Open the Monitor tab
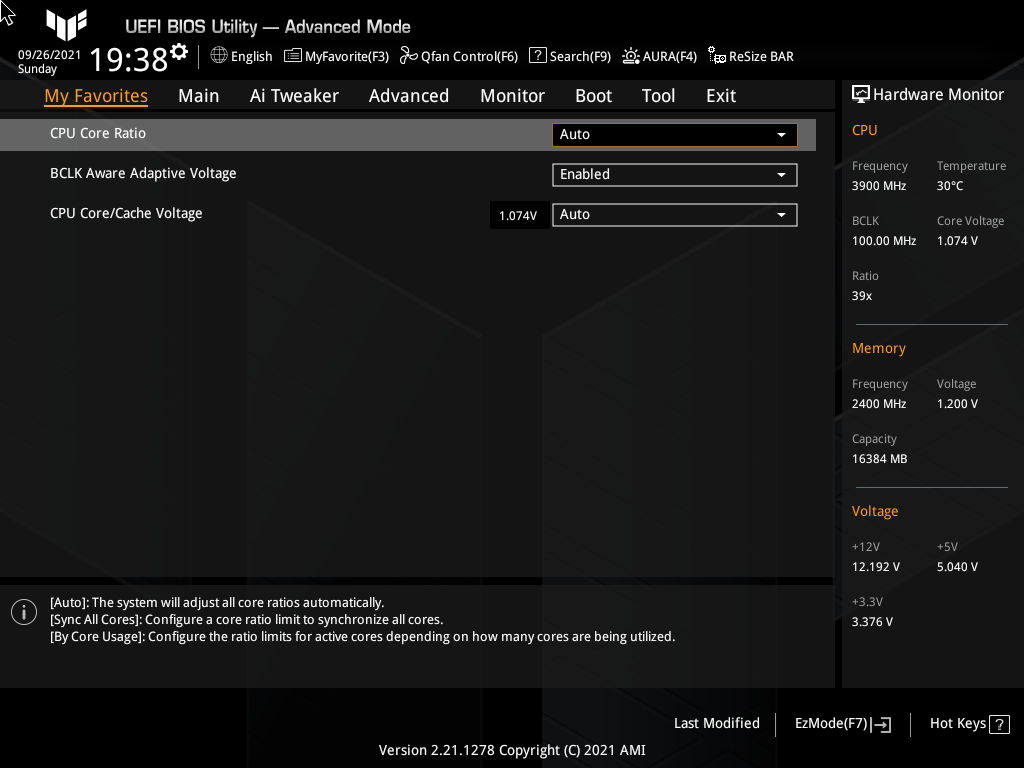The height and width of the screenshot is (768, 1024). pos(512,95)
